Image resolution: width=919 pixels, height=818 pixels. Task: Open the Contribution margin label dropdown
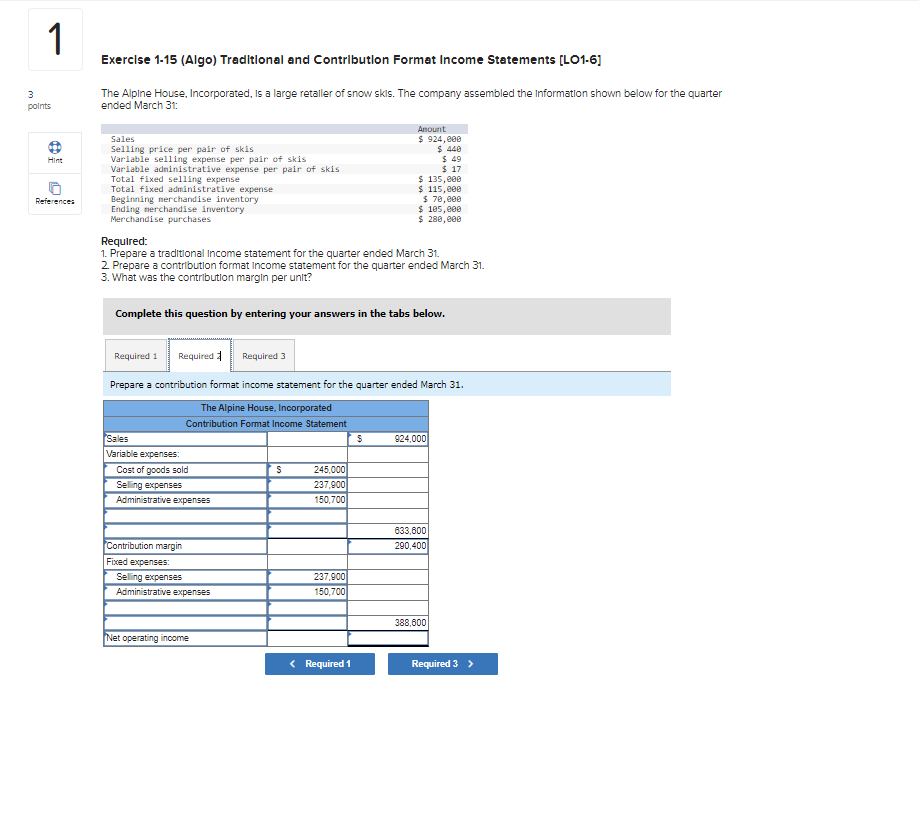click(185, 546)
